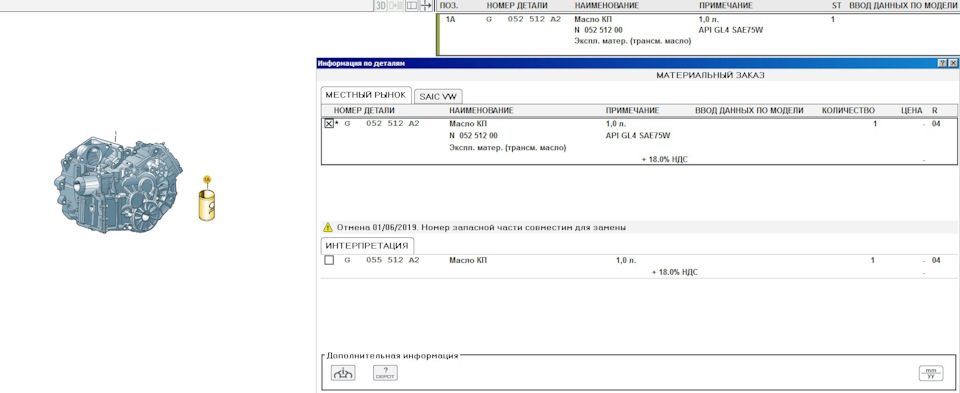The image size is (960, 393).
Task: Click the ЦЕНА column header
Action: (x=912, y=110)
